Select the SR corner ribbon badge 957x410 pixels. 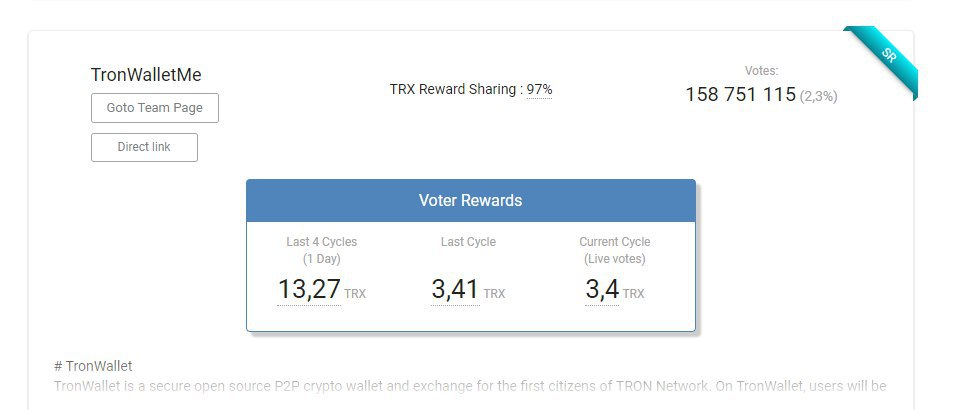click(885, 58)
